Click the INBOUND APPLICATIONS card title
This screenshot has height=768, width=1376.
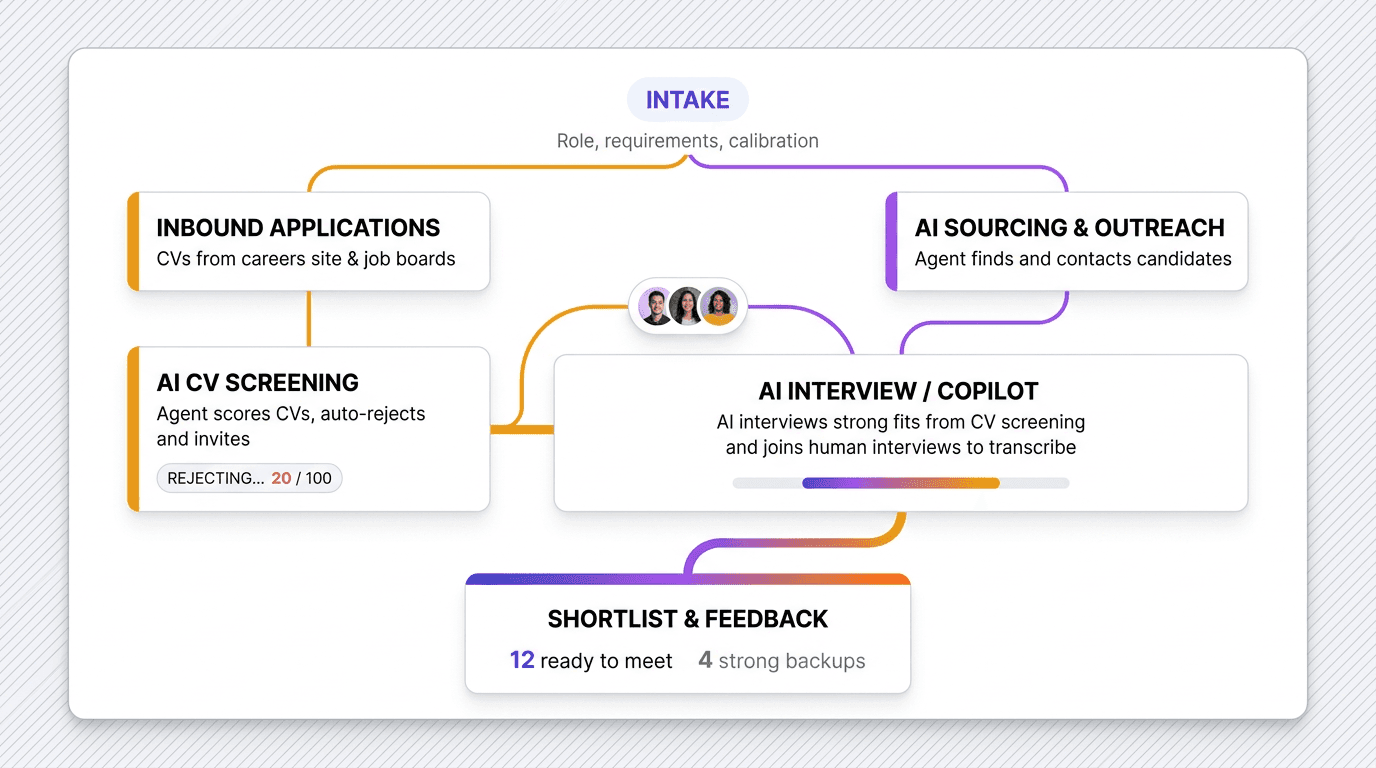click(x=297, y=227)
